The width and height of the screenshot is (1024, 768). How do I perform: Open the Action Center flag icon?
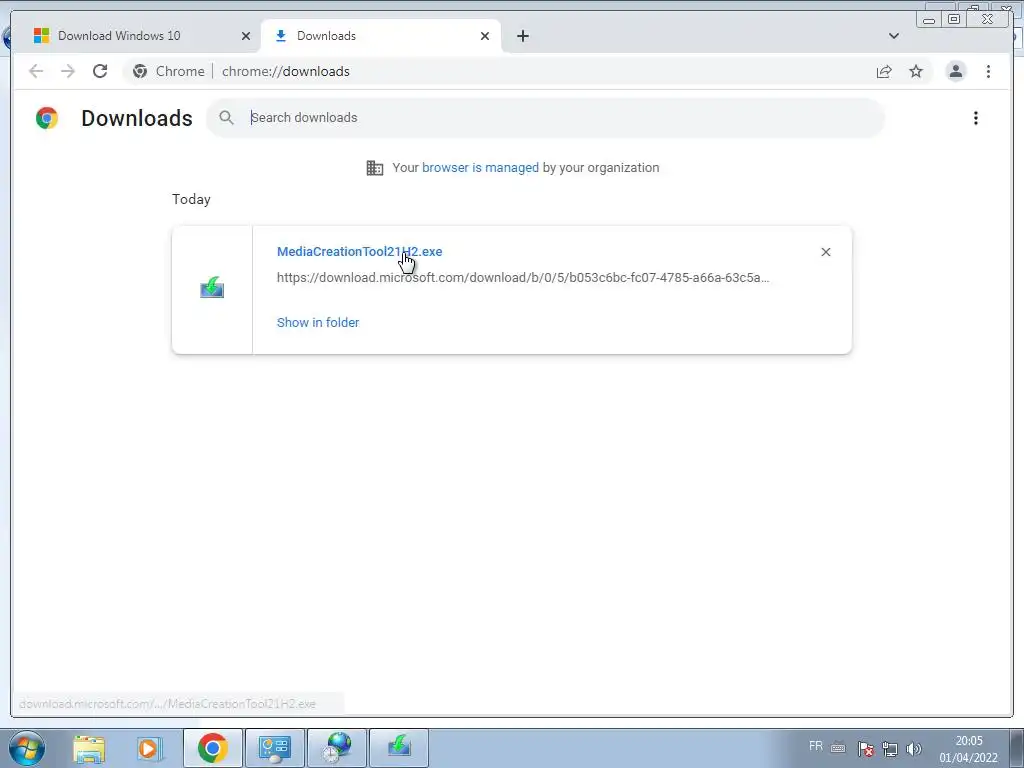click(x=866, y=748)
